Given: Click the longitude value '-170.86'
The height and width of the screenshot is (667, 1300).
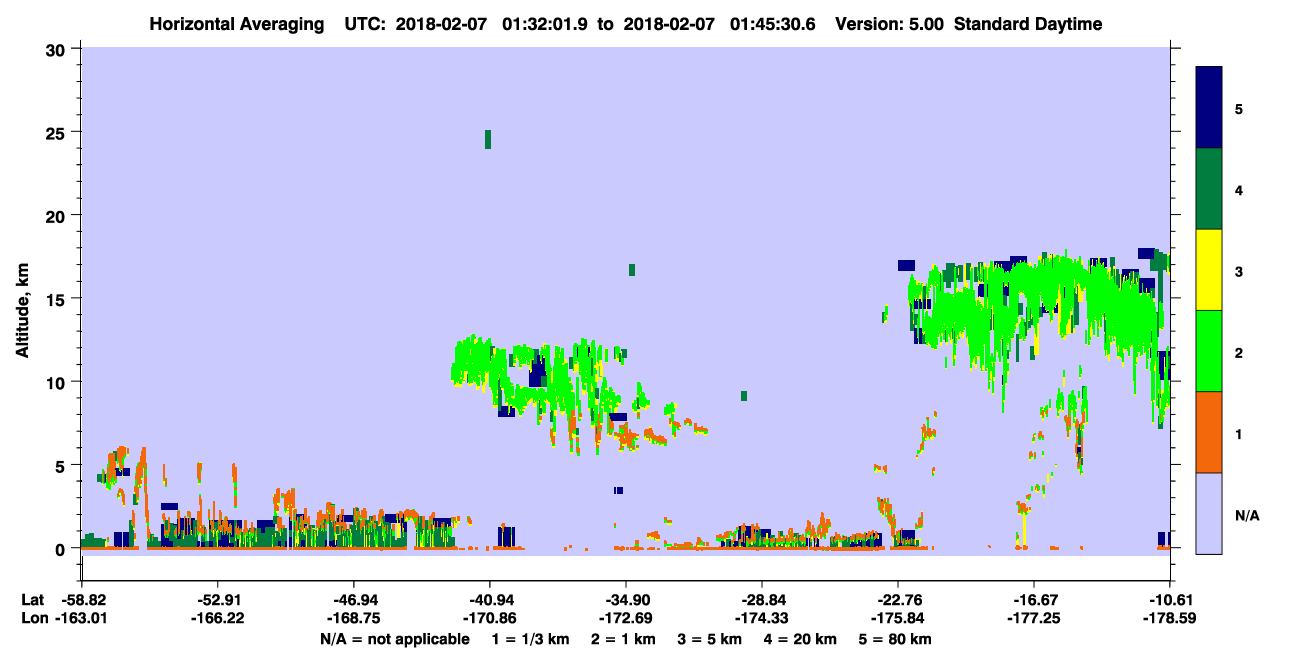Looking at the screenshot, I should coord(490,618).
